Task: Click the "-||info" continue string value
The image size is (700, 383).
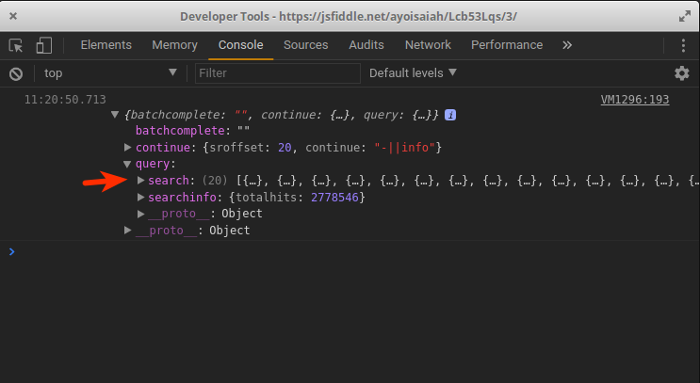Action: [x=405, y=147]
